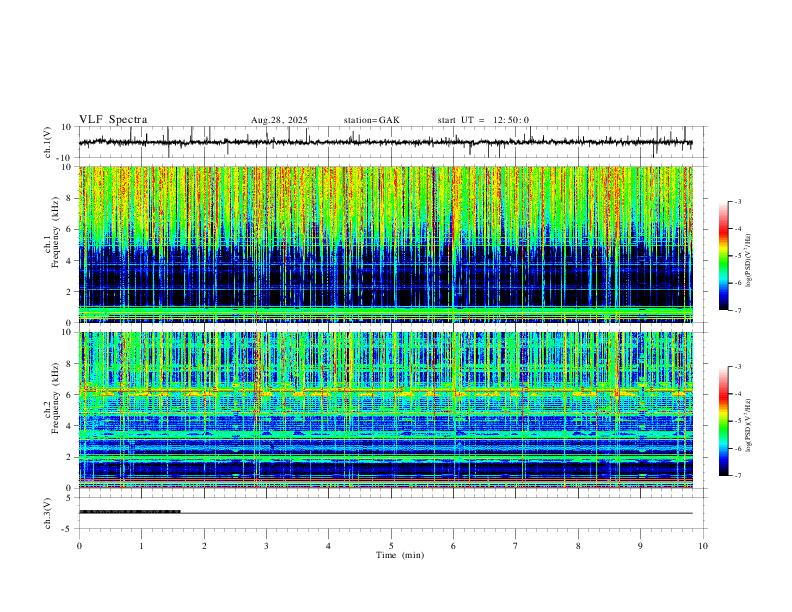Click the yellow 6 kHz band in ch.2
Screen dimensions: 792x612
[385, 392]
